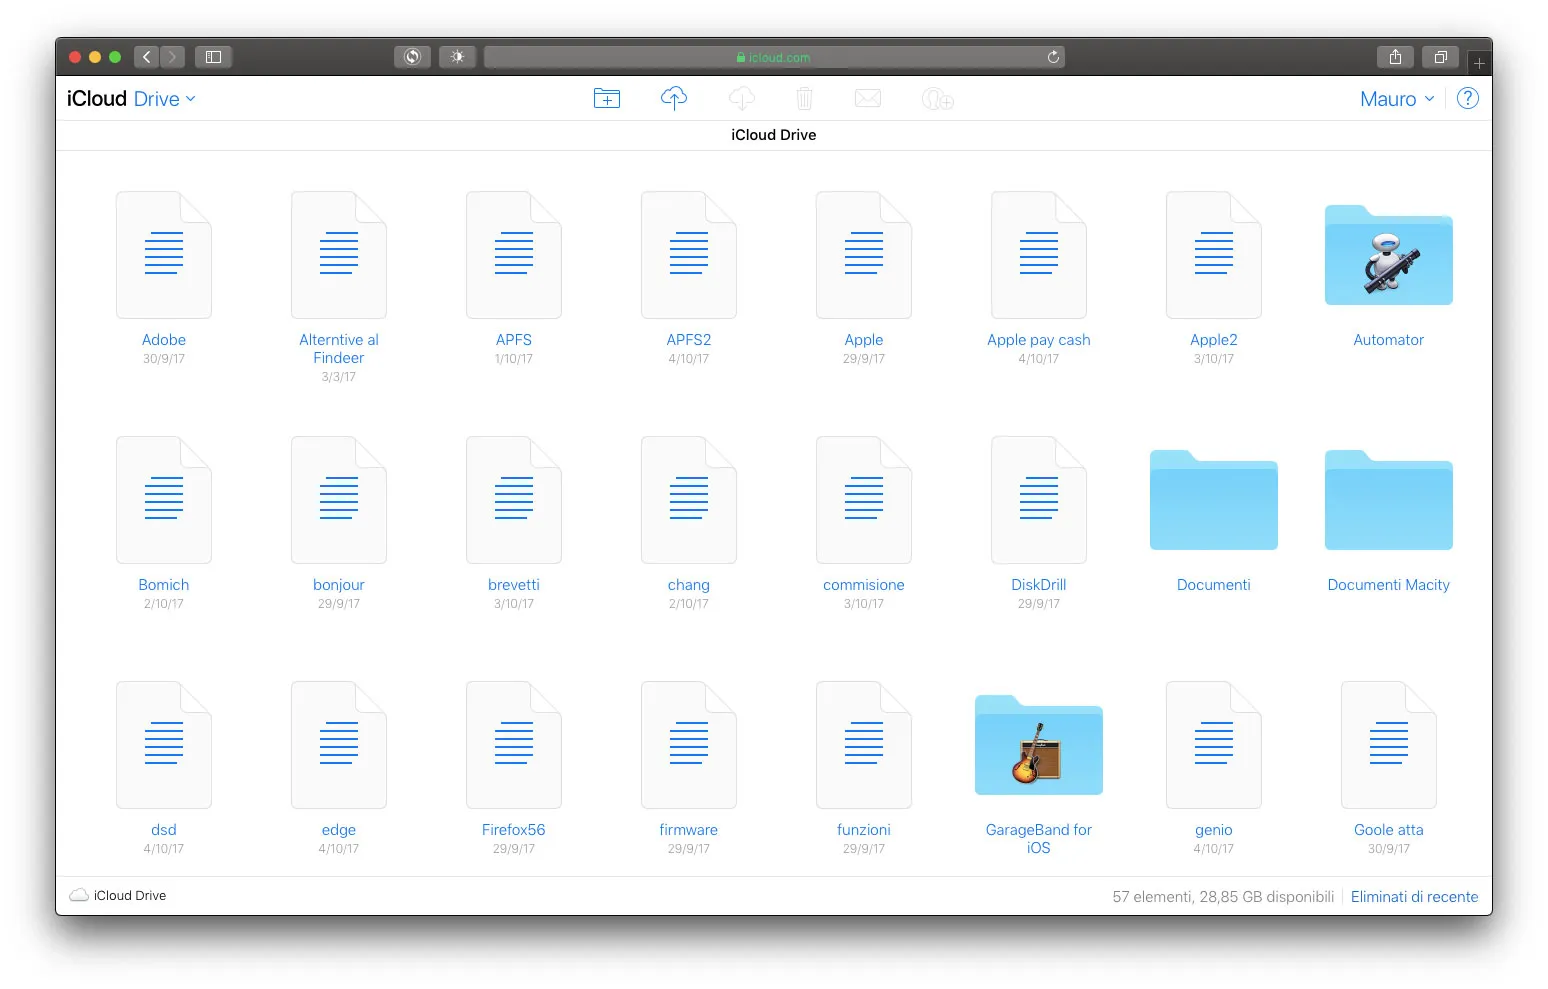The image size is (1548, 989).
Task: Open a new browser tab with the plus button
Action: [x=1478, y=61]
